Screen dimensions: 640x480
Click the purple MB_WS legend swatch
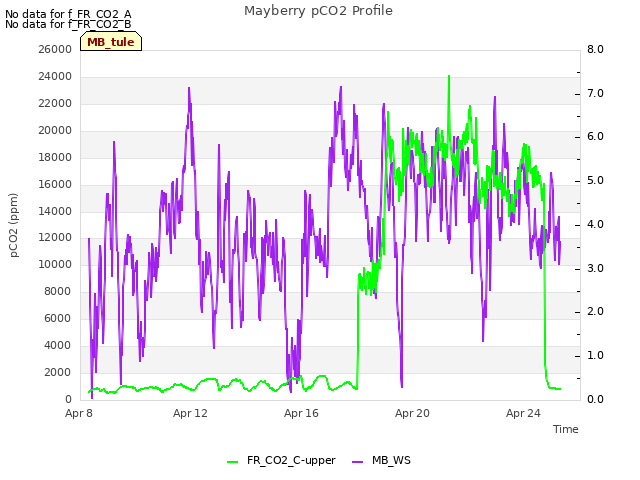pos(357,462)
